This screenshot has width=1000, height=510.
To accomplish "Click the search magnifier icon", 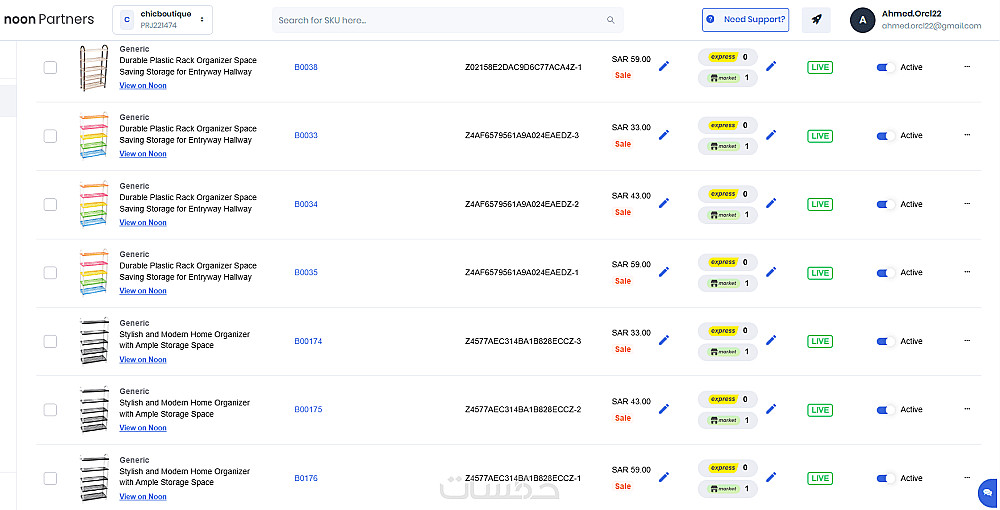I will tap(611, 20).
